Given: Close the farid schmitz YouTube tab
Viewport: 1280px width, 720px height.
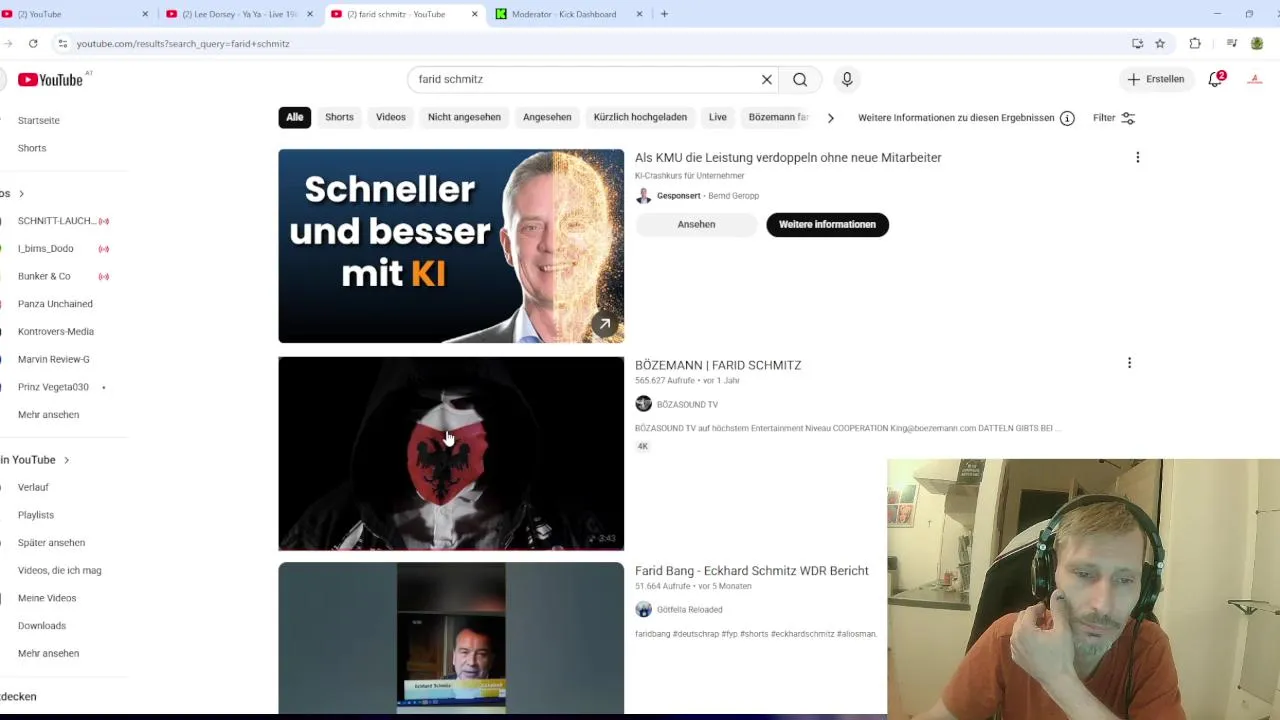Looking at the screenshot, I should 475,14.
